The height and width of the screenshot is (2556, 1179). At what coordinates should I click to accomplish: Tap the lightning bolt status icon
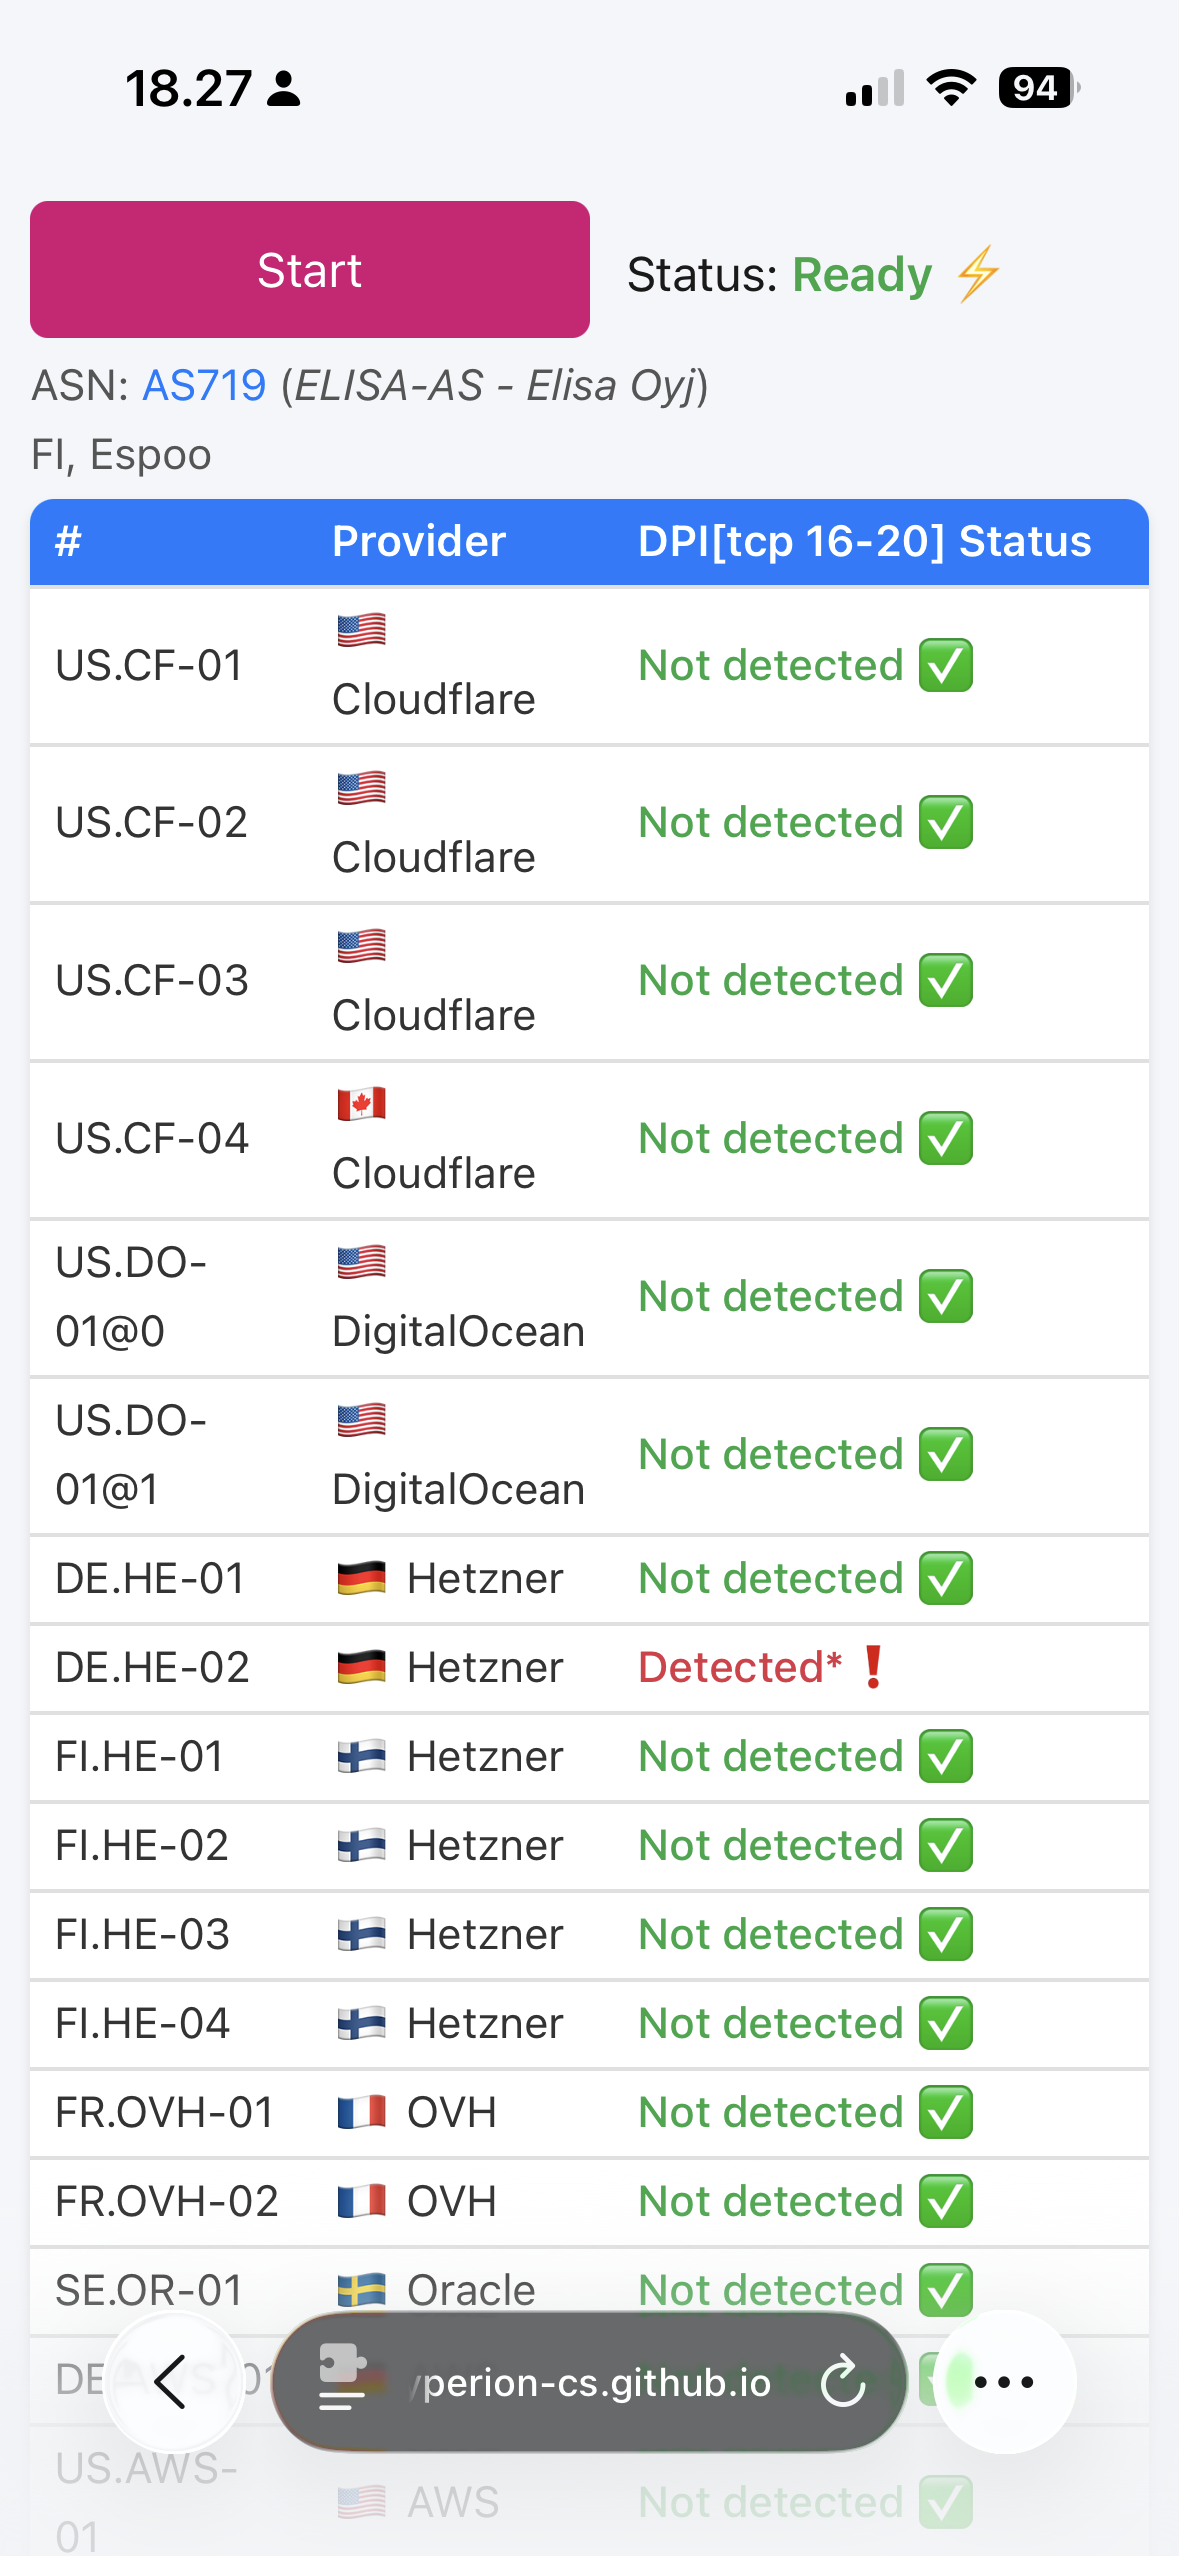(978, 274)
